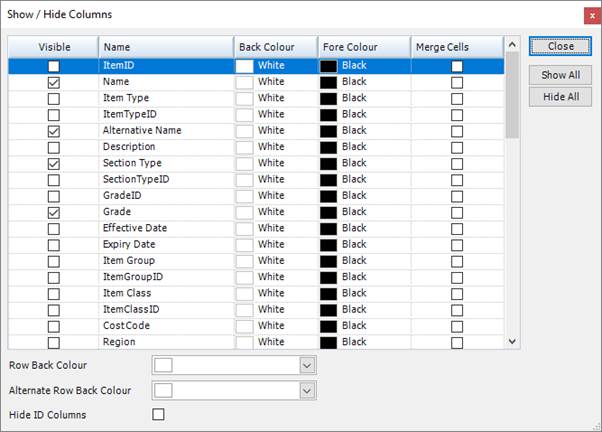Screen dimensions: 602x432
Task: Tick Merge Cells box for Description row
Action: pos(457,147)
